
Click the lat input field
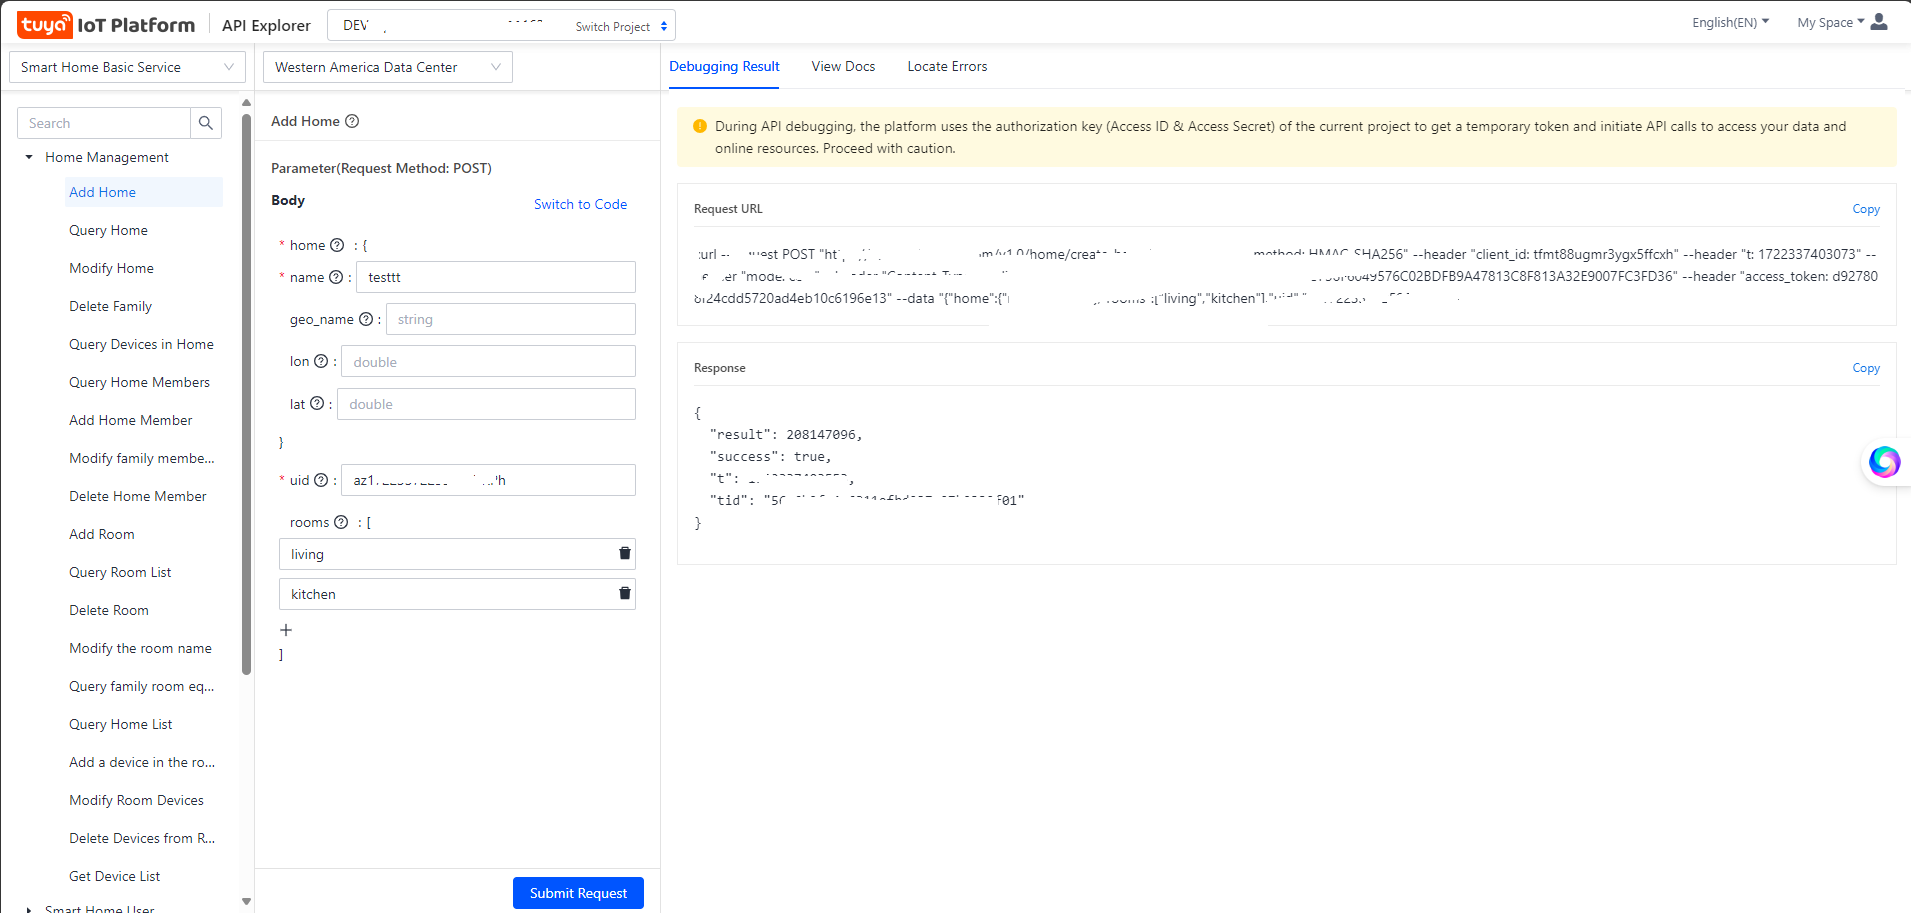tap(486, 404)
